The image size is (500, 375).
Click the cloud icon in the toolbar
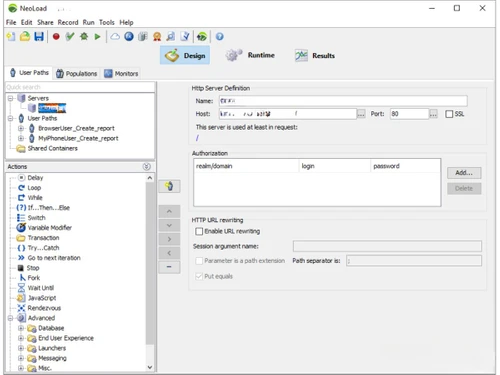coord(115,37)
